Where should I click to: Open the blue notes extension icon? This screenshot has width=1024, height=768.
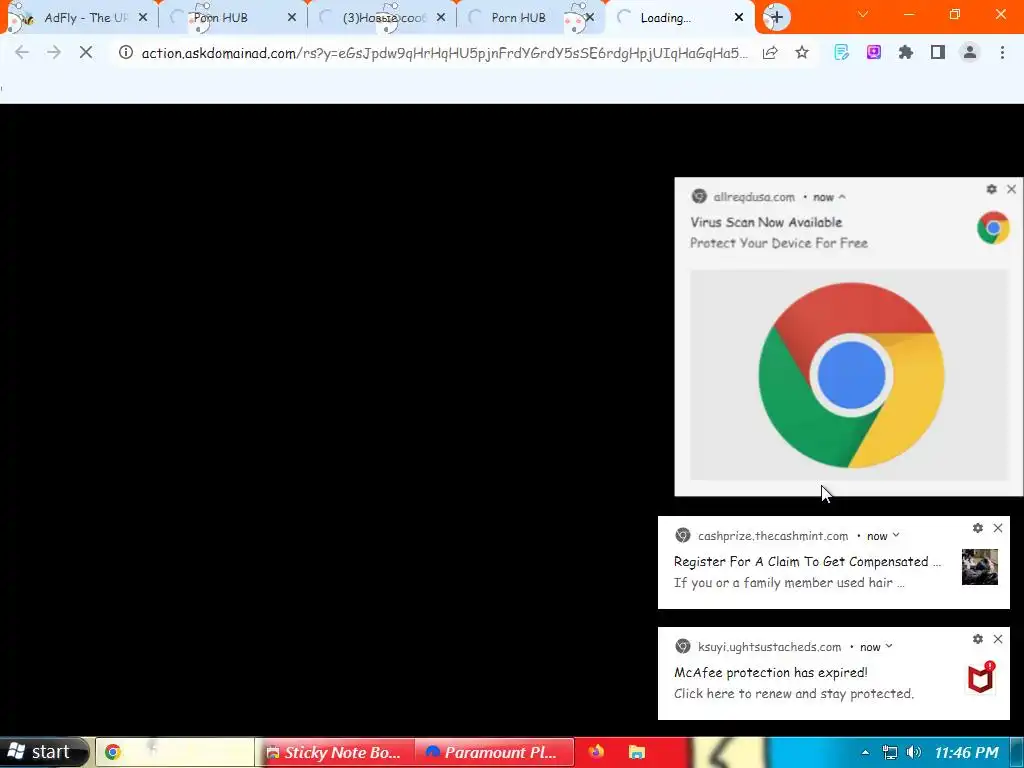point(842,52)
